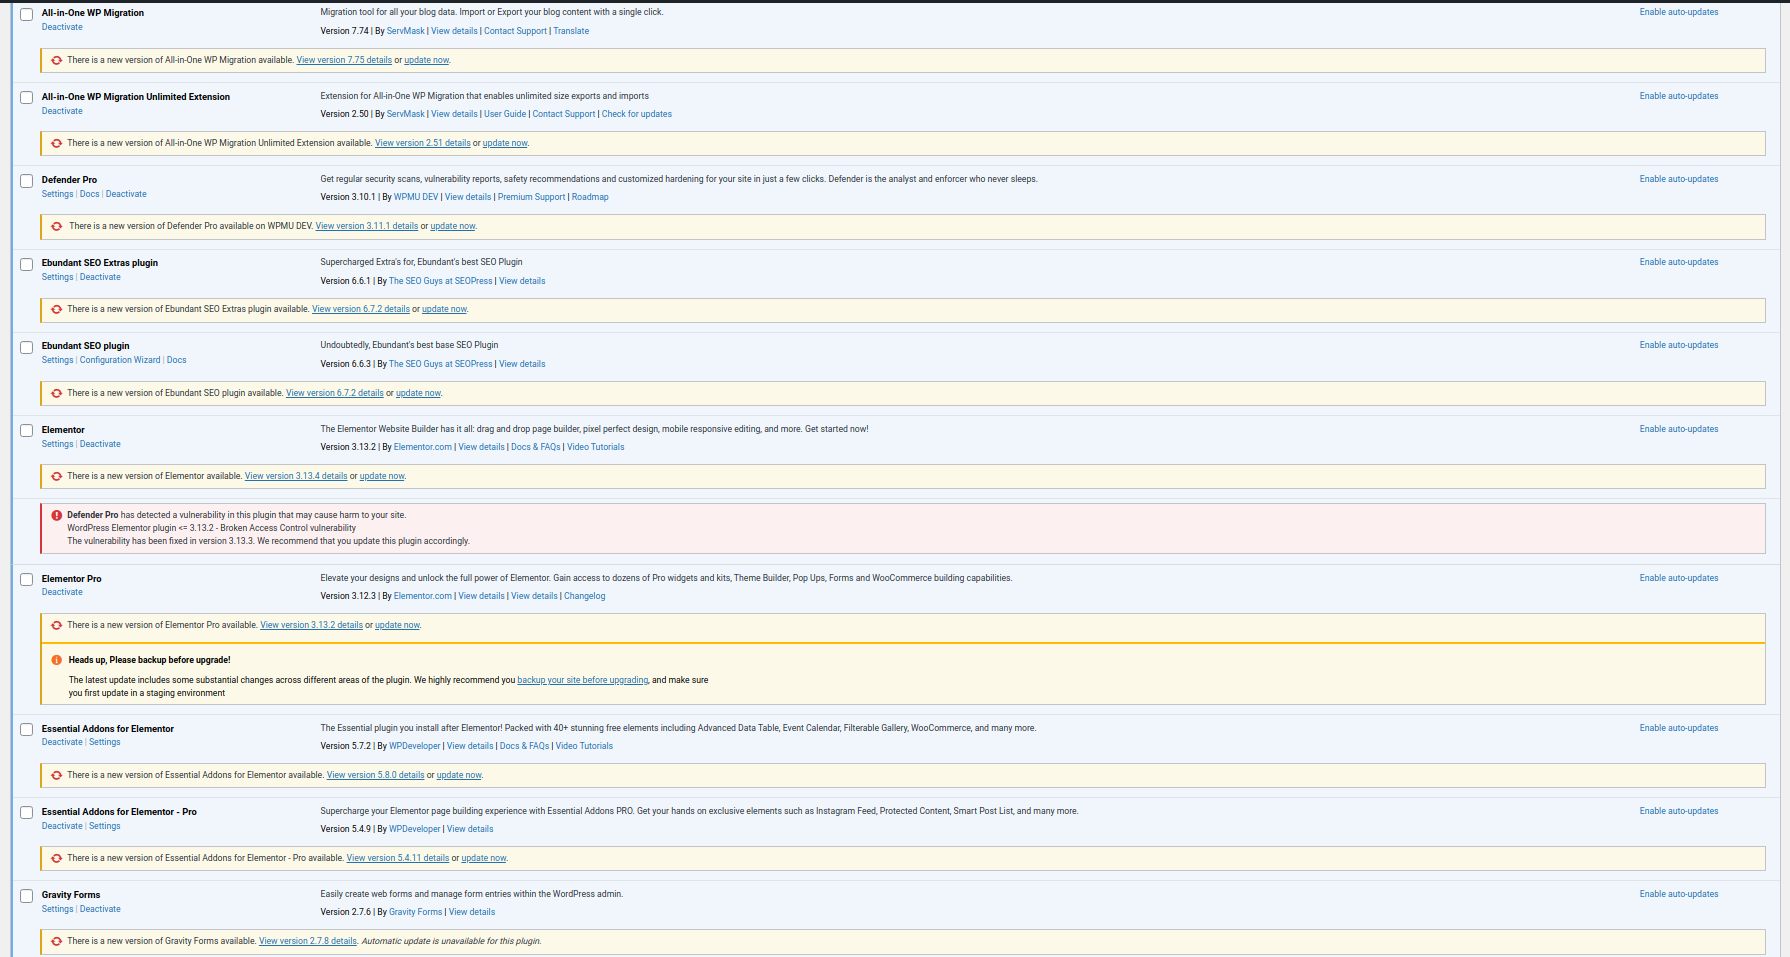Image resolution: width=1790 pixels, height=957 pixels.
Task: Open Gravity Forms Settings
Action: (x=57, y=909)
